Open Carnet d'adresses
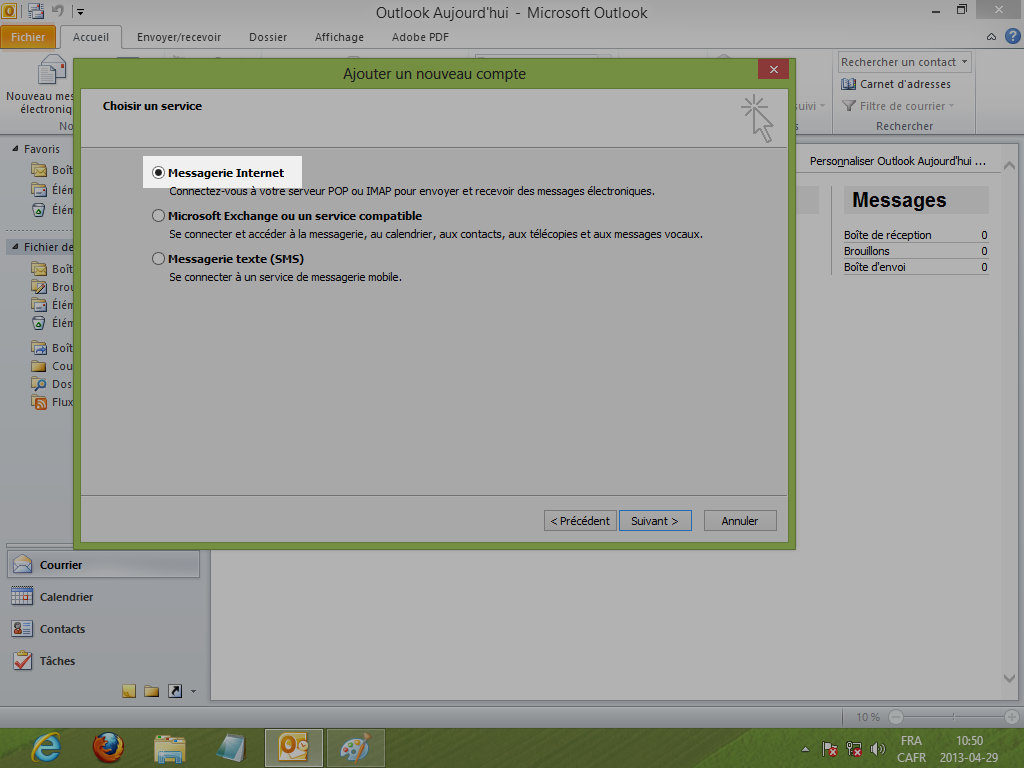1024x768 pixels. pos(896,84)
